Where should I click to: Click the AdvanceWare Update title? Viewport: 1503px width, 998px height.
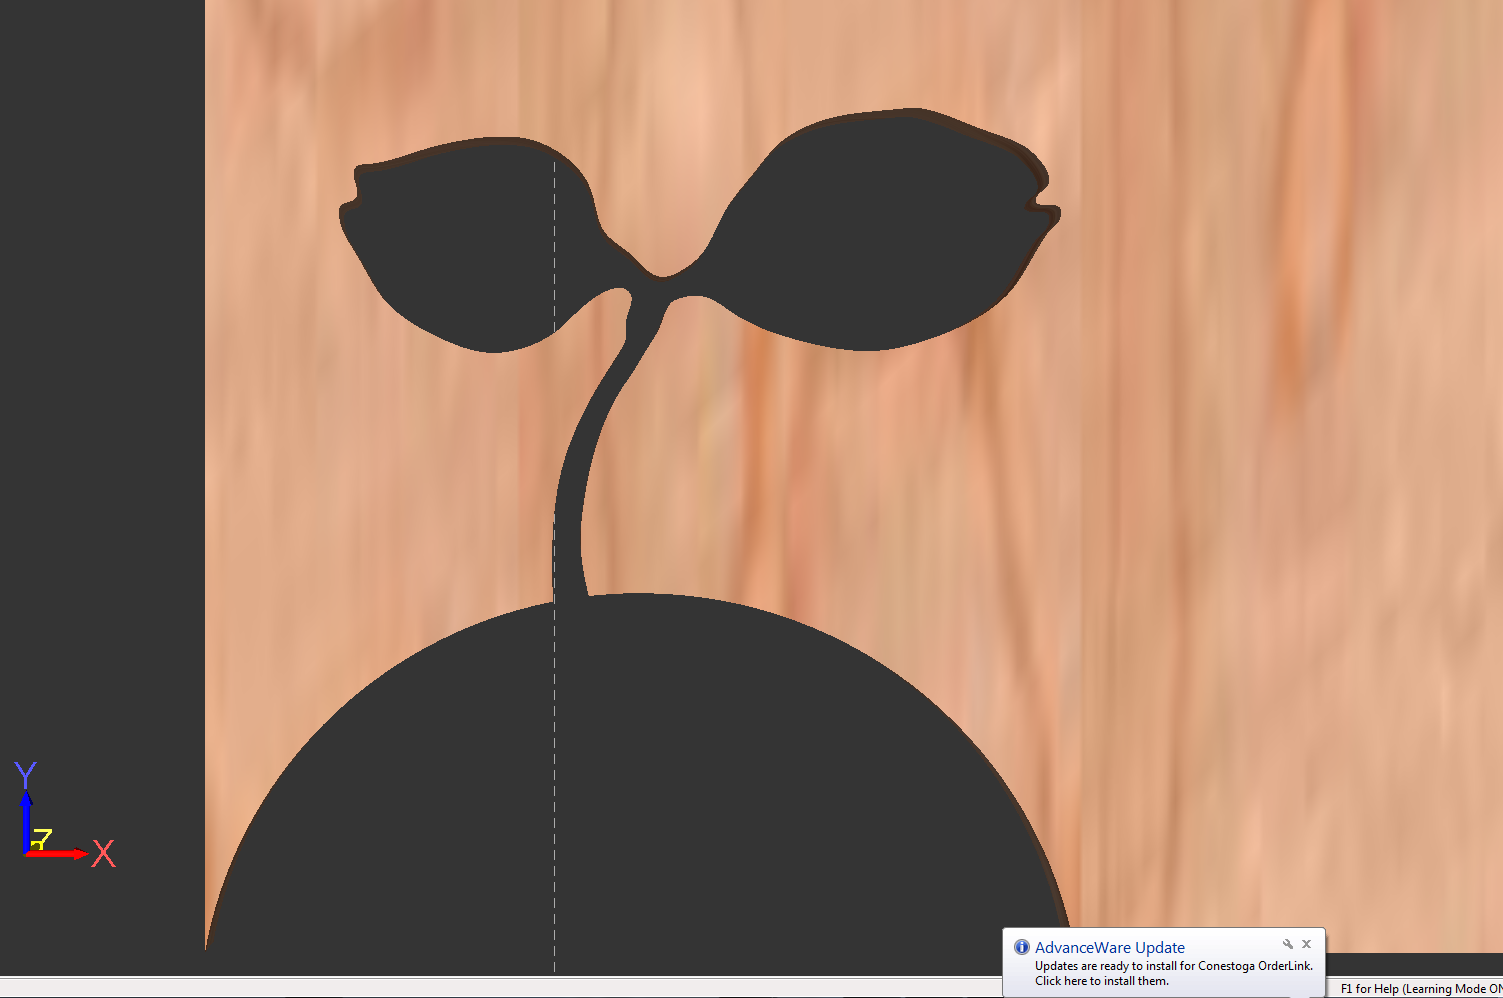click(x=1109, y=947)
